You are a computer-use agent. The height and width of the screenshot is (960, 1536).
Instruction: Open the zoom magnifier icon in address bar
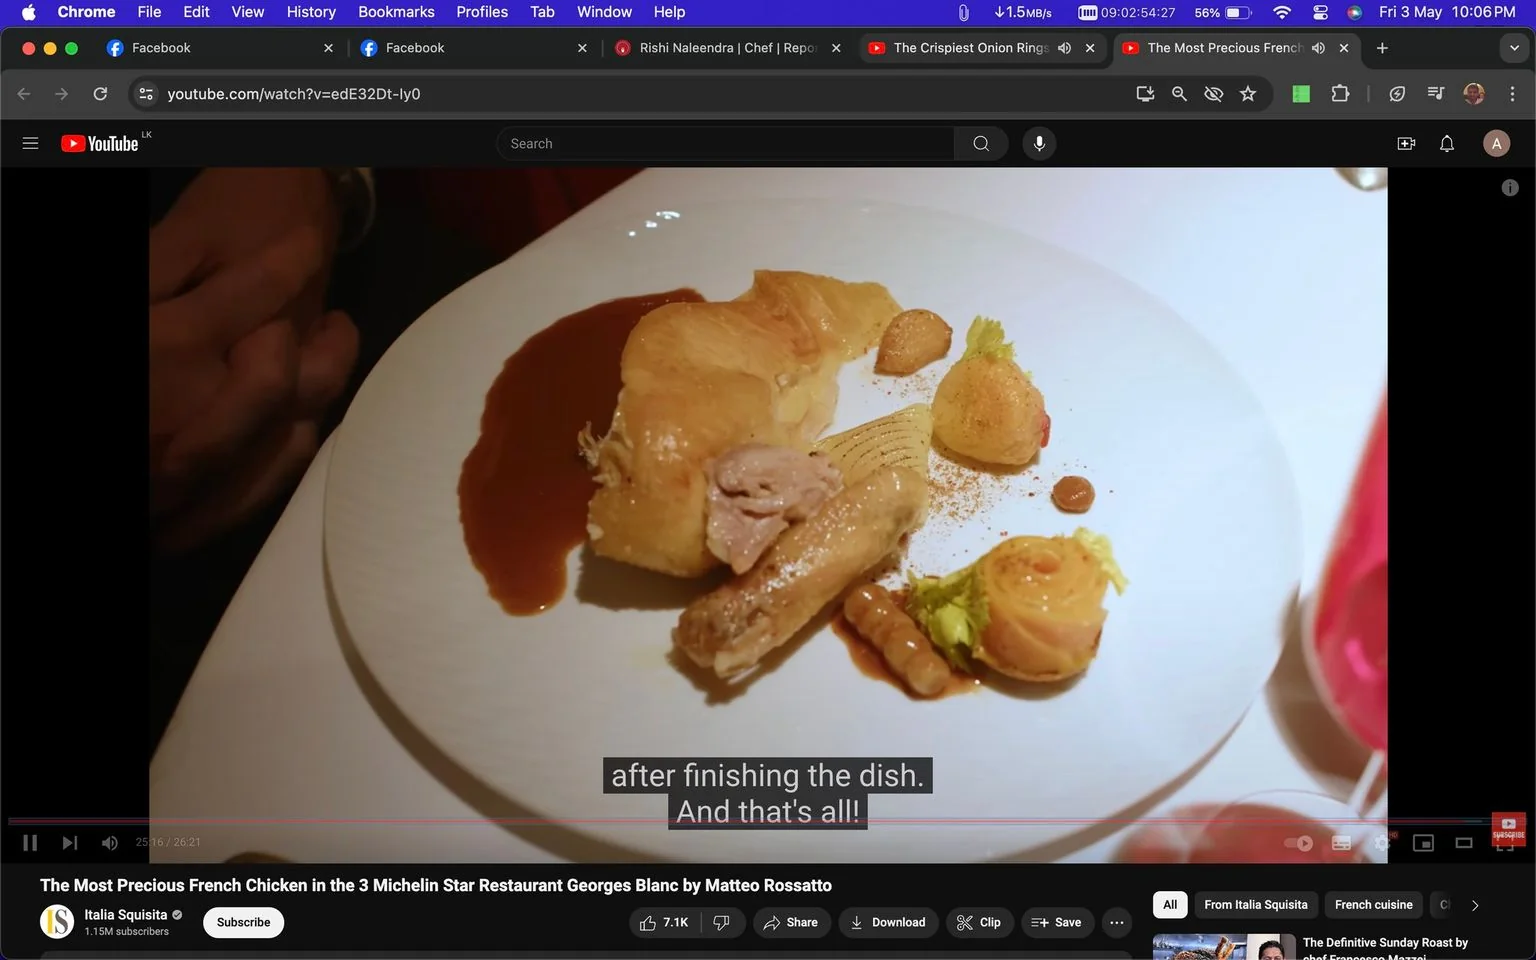pos(1179,93)
